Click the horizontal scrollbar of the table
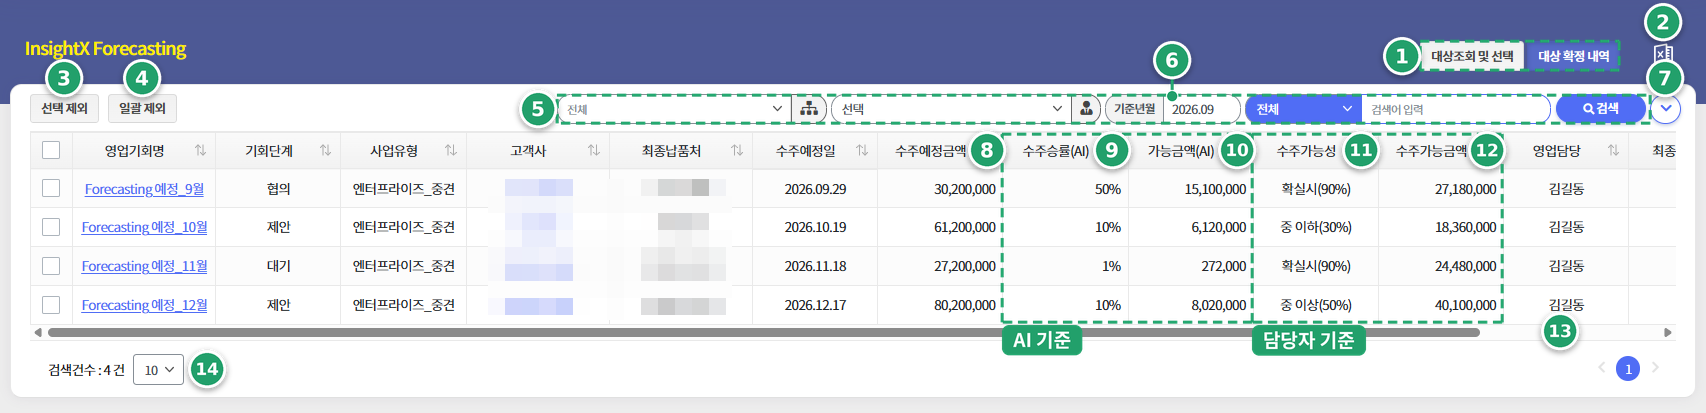The width and height of the screenshot is (1706, 413). pyautogui.click(x=763, y=332)
